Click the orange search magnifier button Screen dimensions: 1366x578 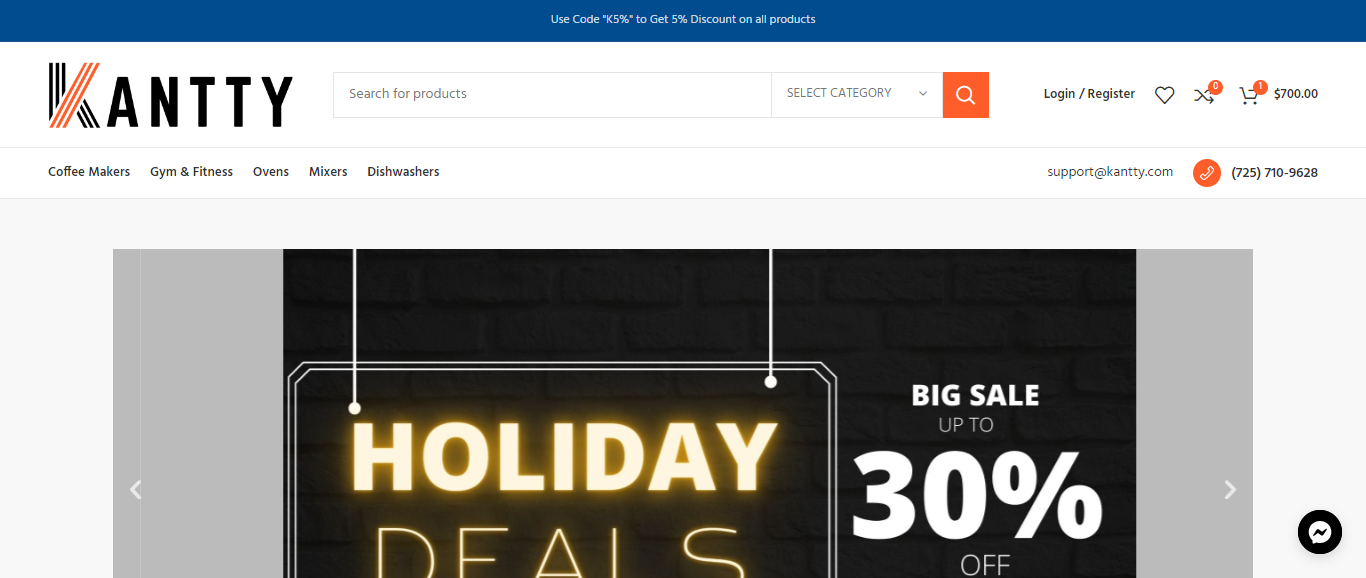click(x=965, y=95)
